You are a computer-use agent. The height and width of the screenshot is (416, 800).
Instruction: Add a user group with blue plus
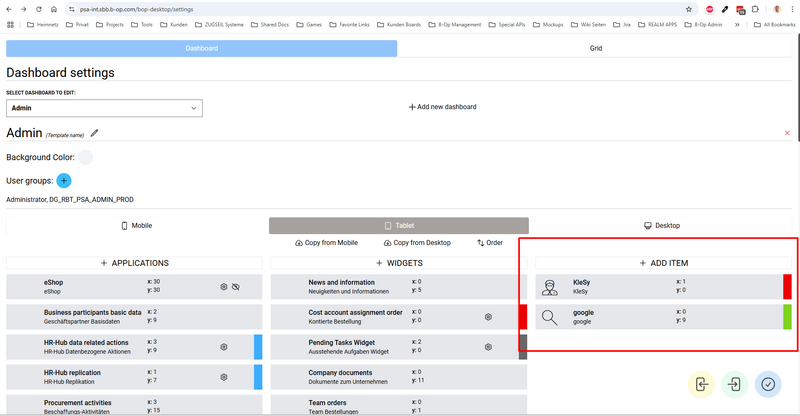tap(64, 181)
